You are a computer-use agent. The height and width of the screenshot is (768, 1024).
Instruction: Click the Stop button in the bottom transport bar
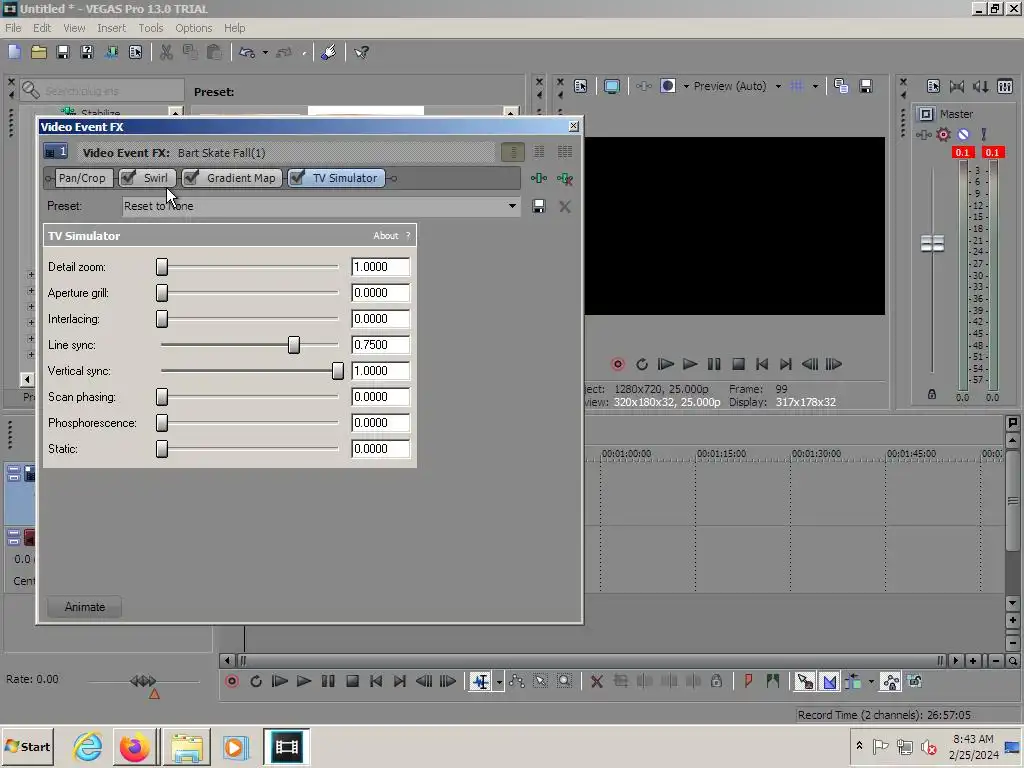coord(352,681)
